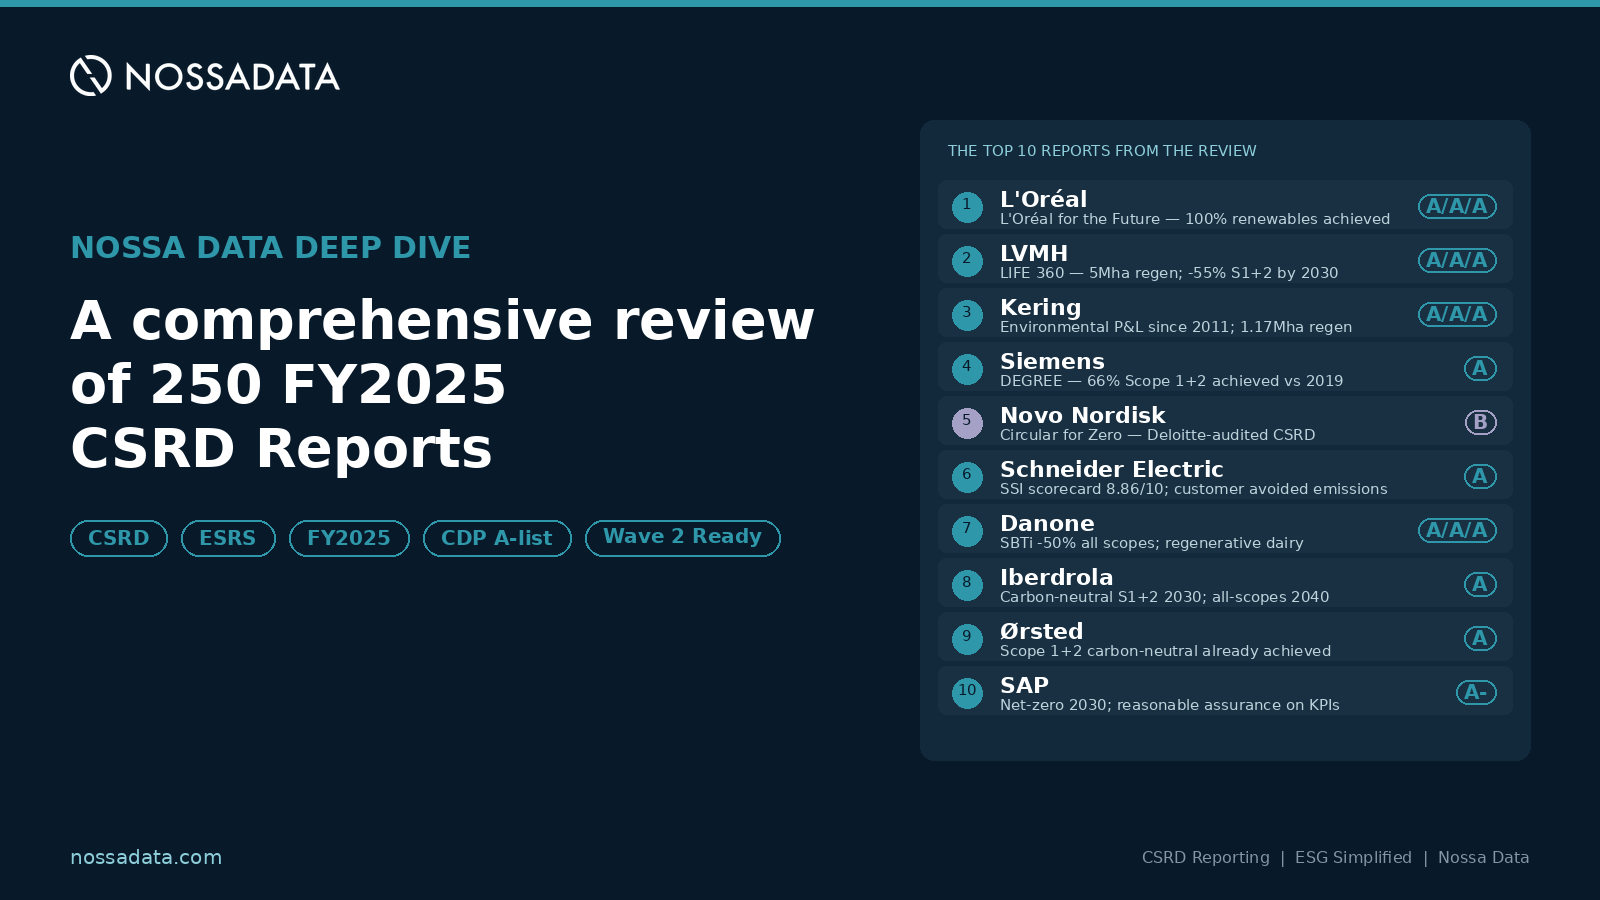The height and width of the screenshot is (900, 1600).
Task: Click the 'NOSSA DATA DEEP DIVE' subtitle
Action: click(x=270, y=247)
